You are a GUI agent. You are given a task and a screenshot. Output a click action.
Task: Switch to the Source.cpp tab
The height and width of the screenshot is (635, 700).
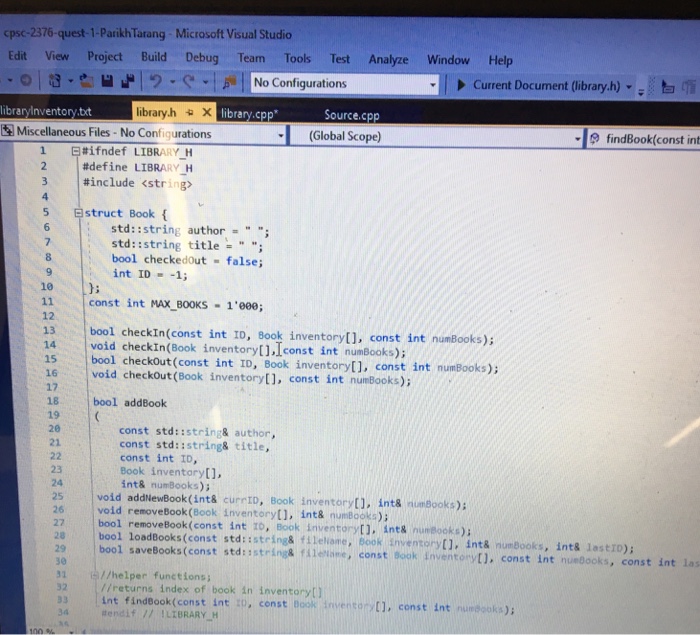(352, 115)
